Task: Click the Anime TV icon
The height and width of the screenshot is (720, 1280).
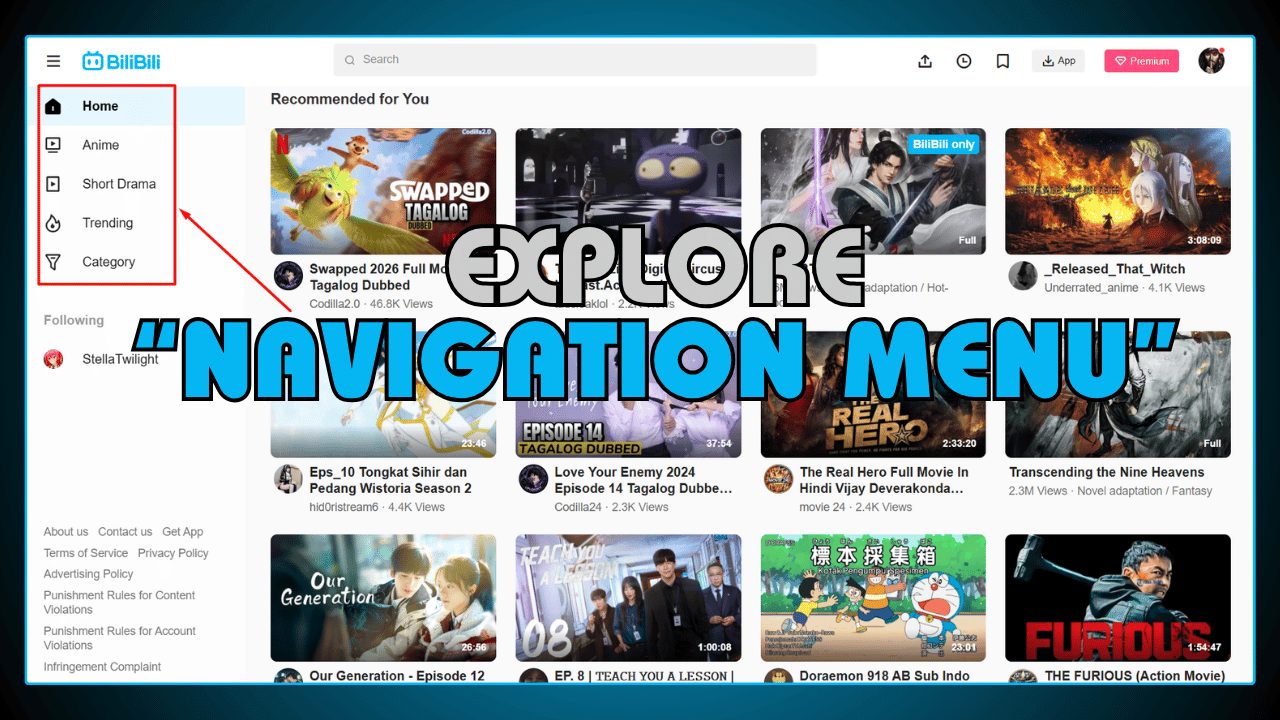Action: point(53,145)
